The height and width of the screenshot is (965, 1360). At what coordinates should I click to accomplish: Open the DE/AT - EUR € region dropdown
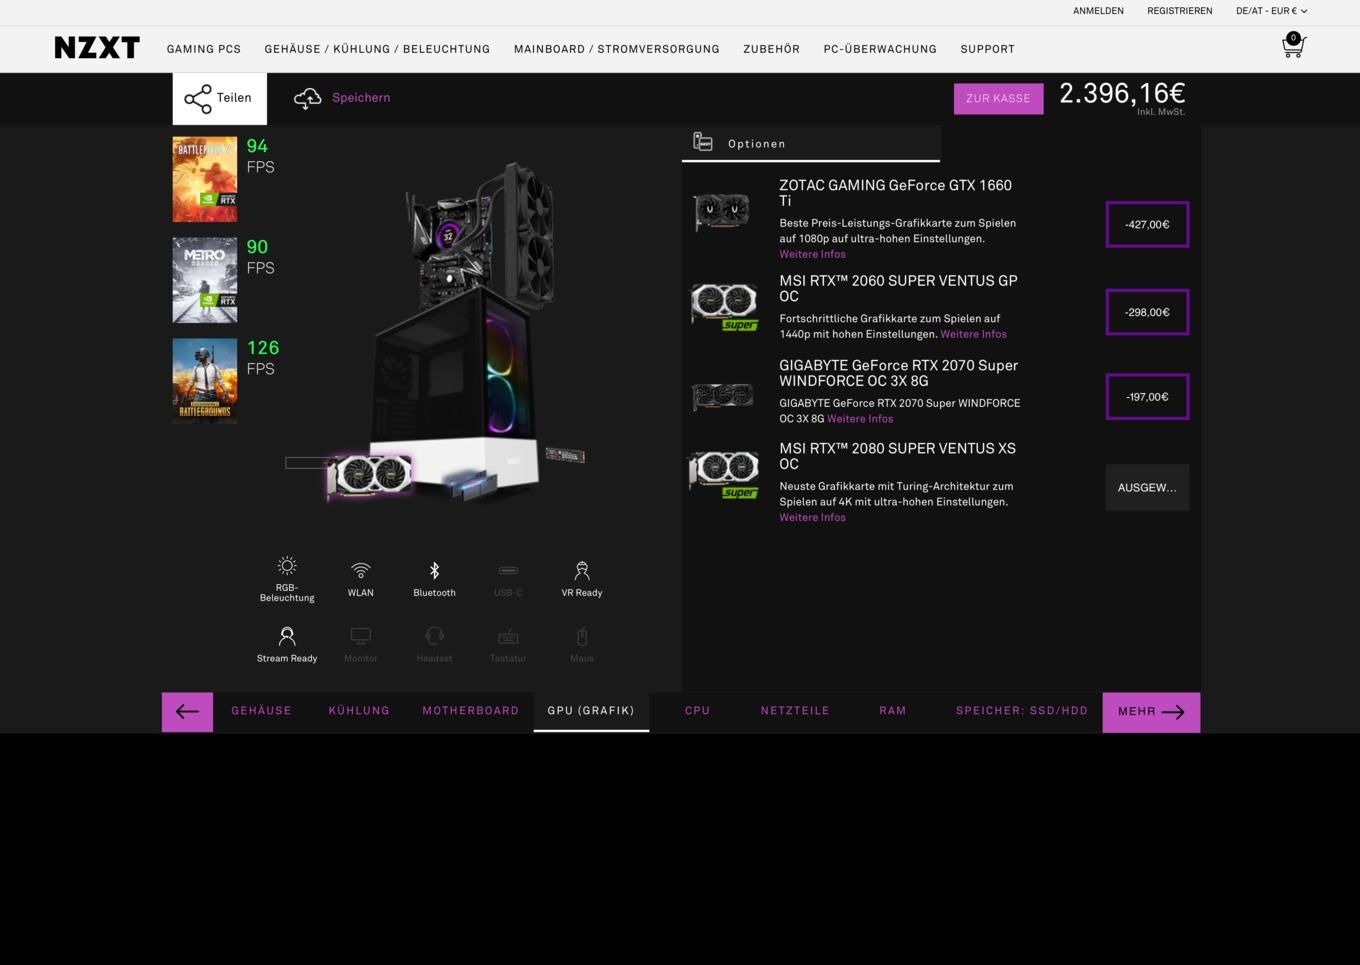point(1271,11)
